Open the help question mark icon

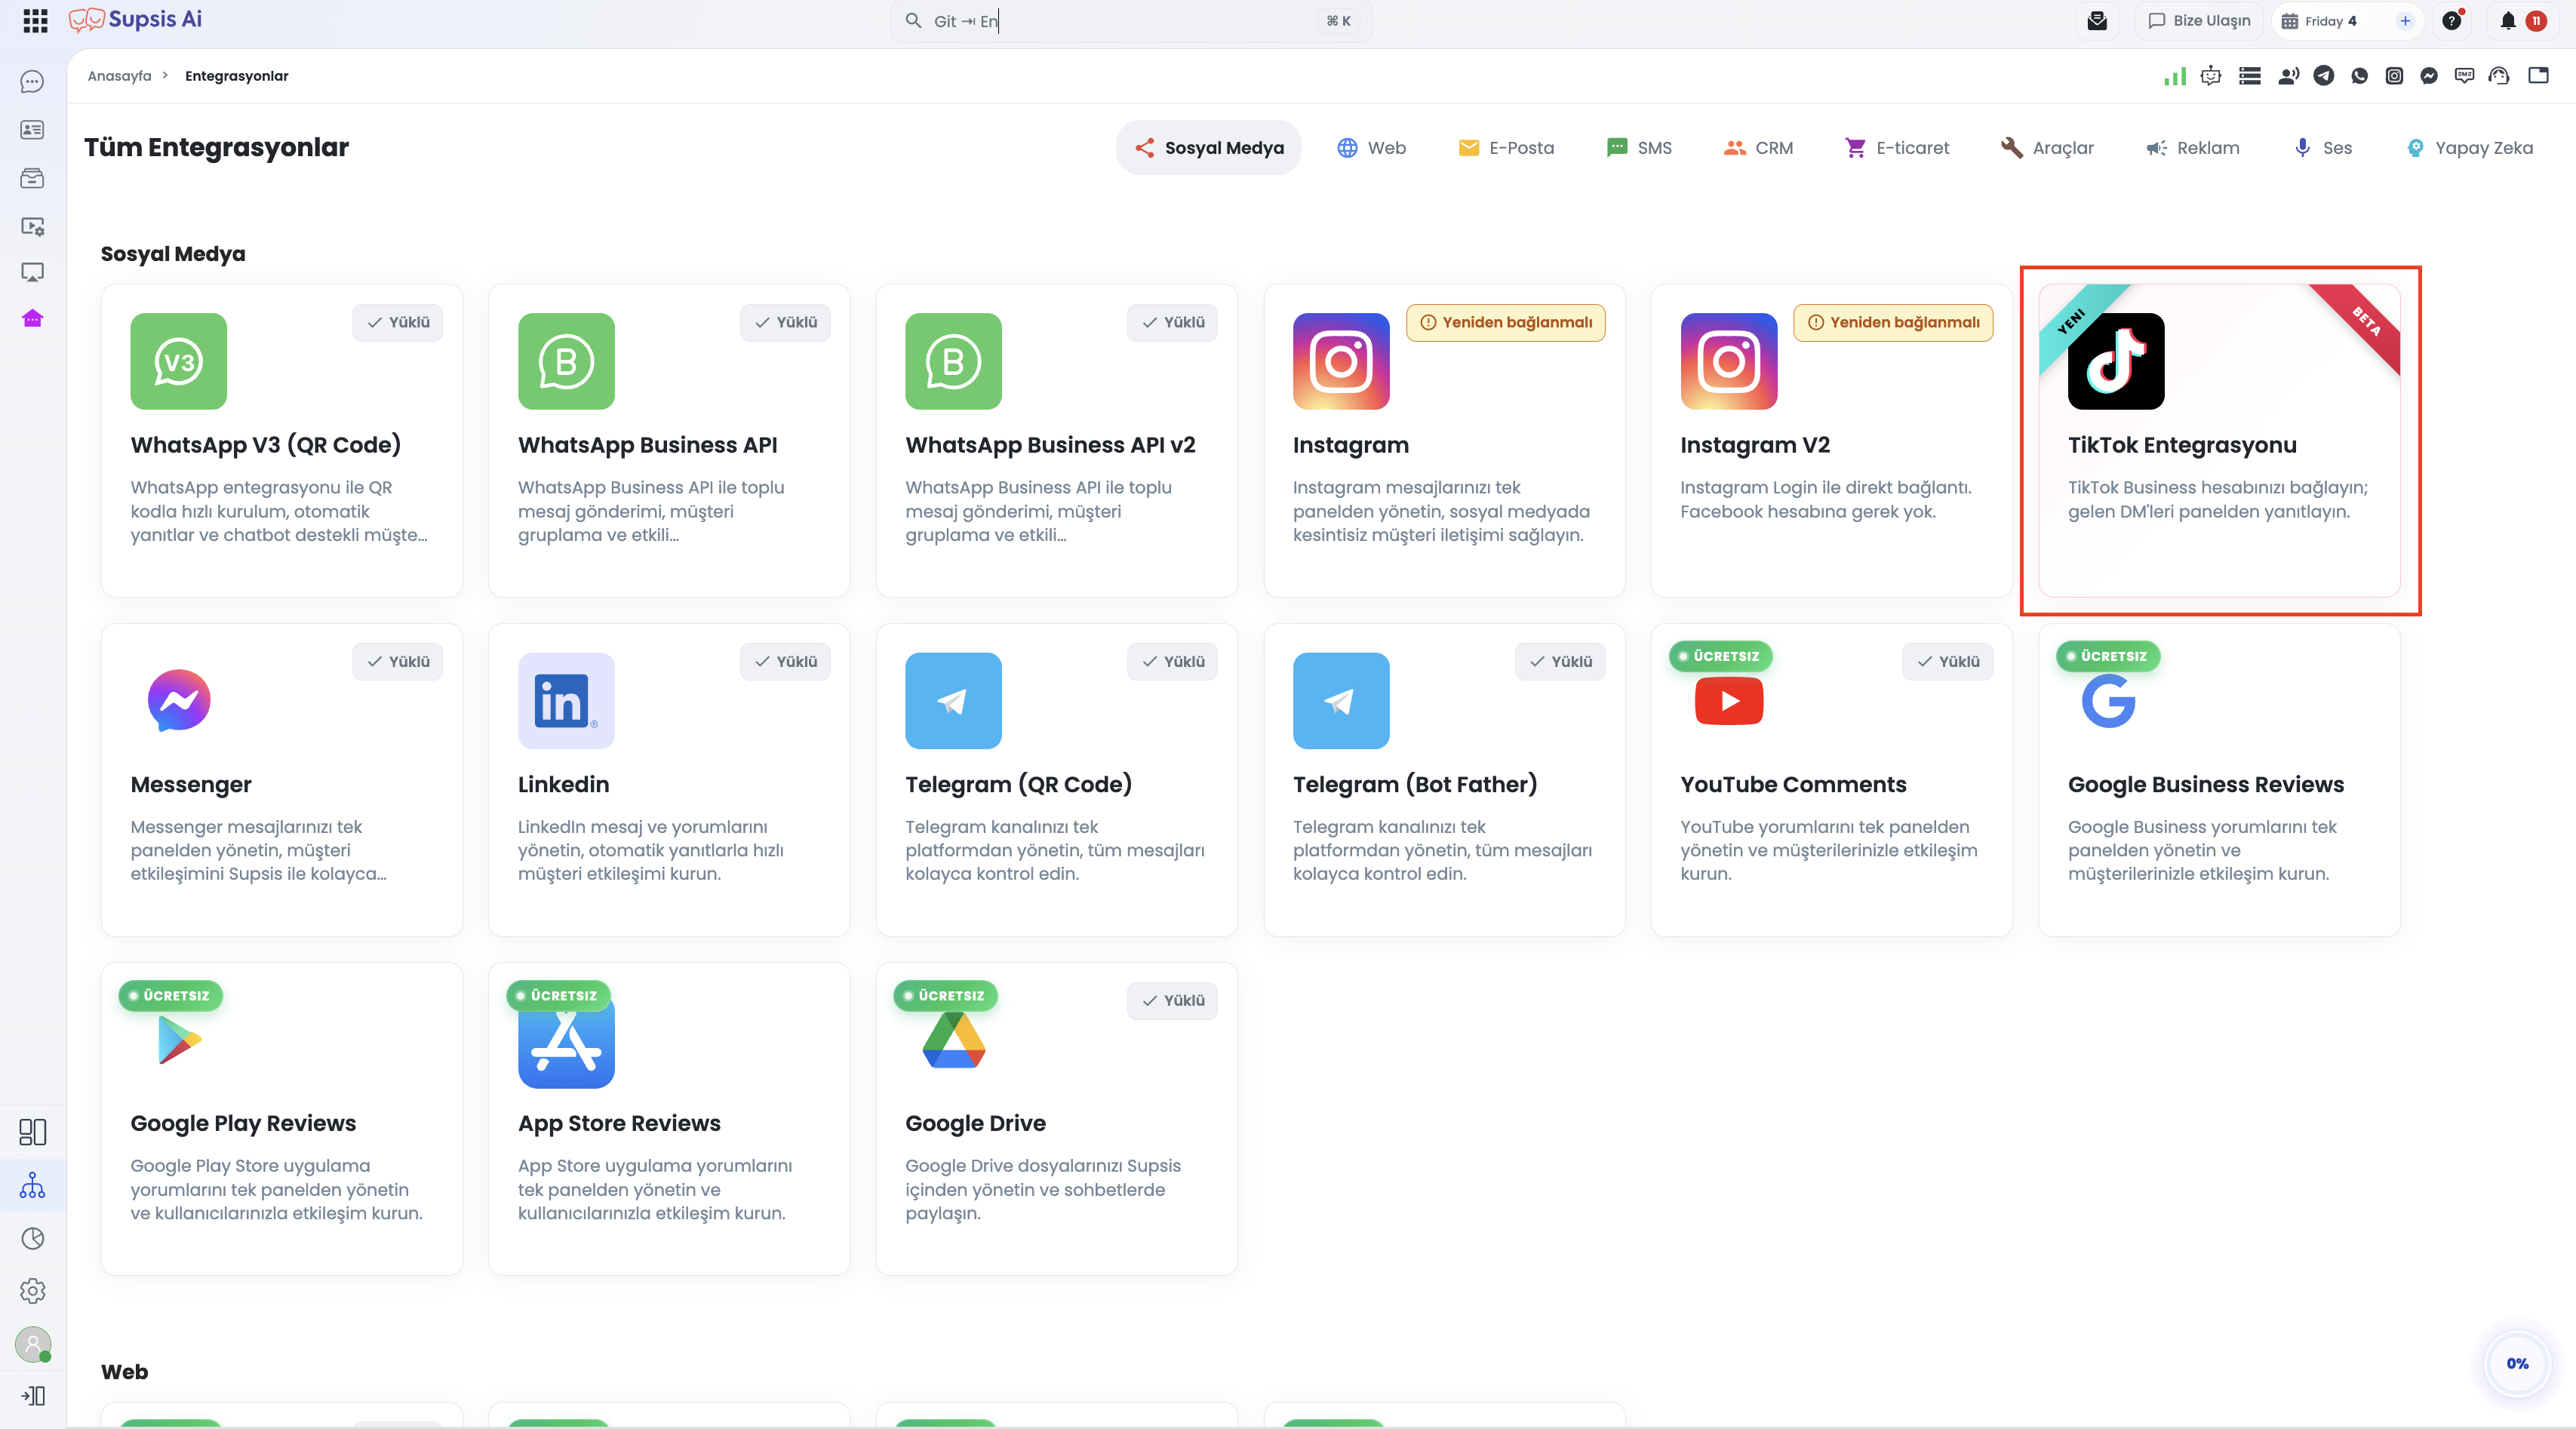(2452, 20)
